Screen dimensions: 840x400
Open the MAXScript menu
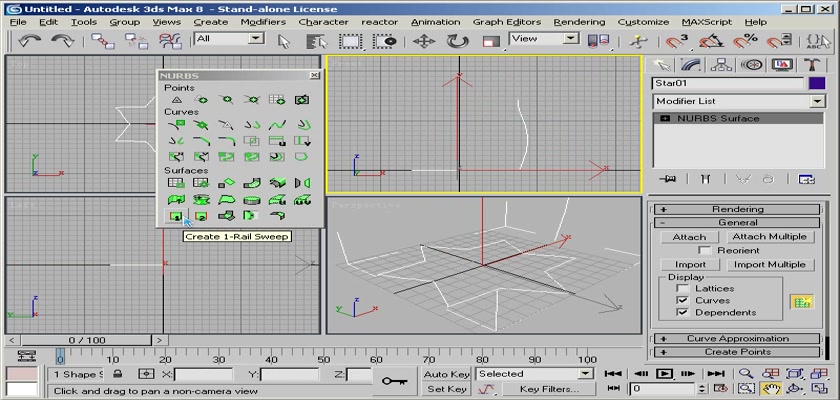(x=707, y=22)
